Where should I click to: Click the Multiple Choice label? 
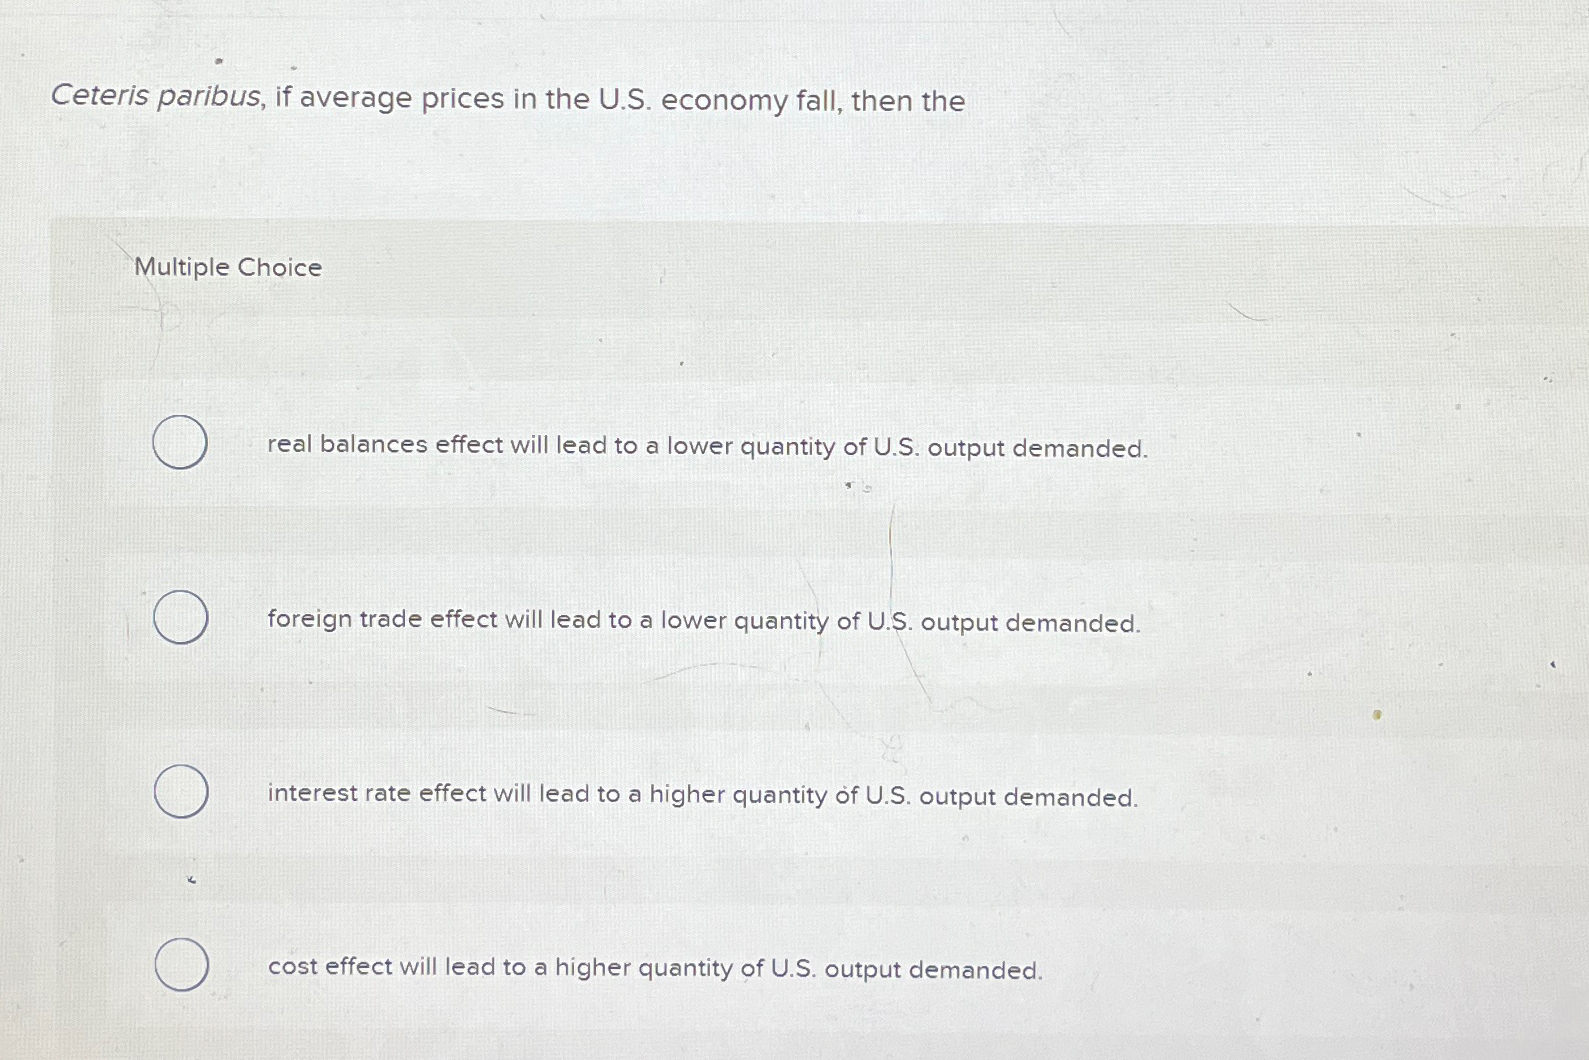pyautogui.click(x=227, y=267)
